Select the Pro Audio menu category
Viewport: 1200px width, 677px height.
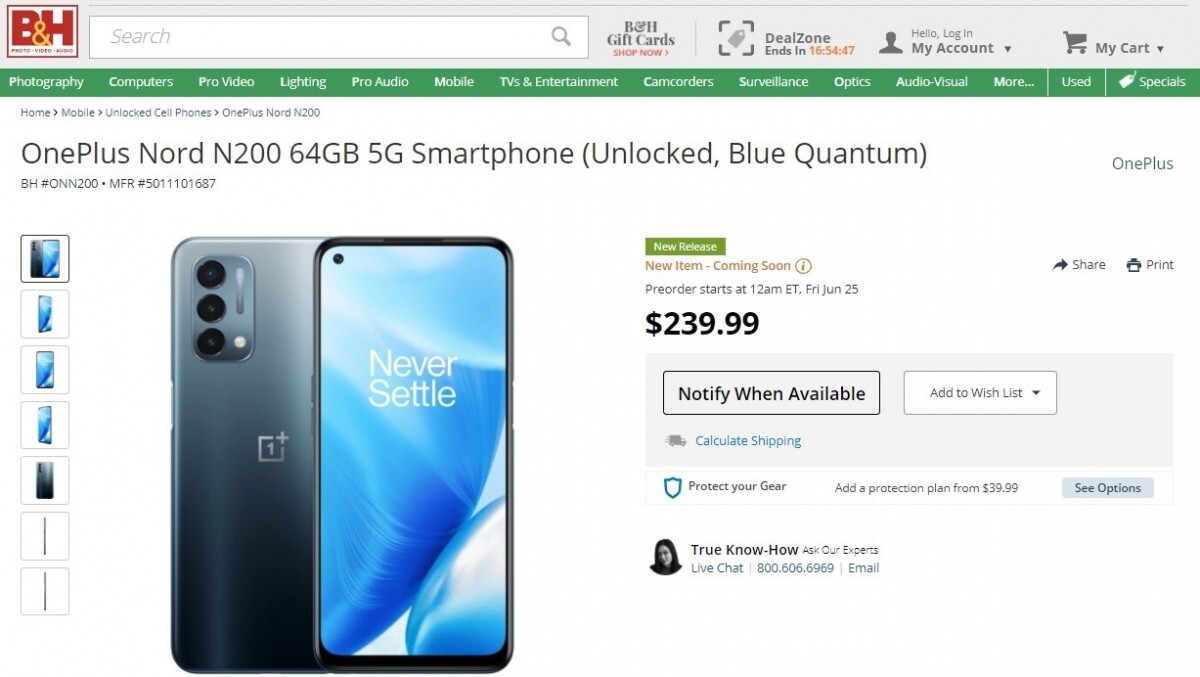[x=380, y=82]
